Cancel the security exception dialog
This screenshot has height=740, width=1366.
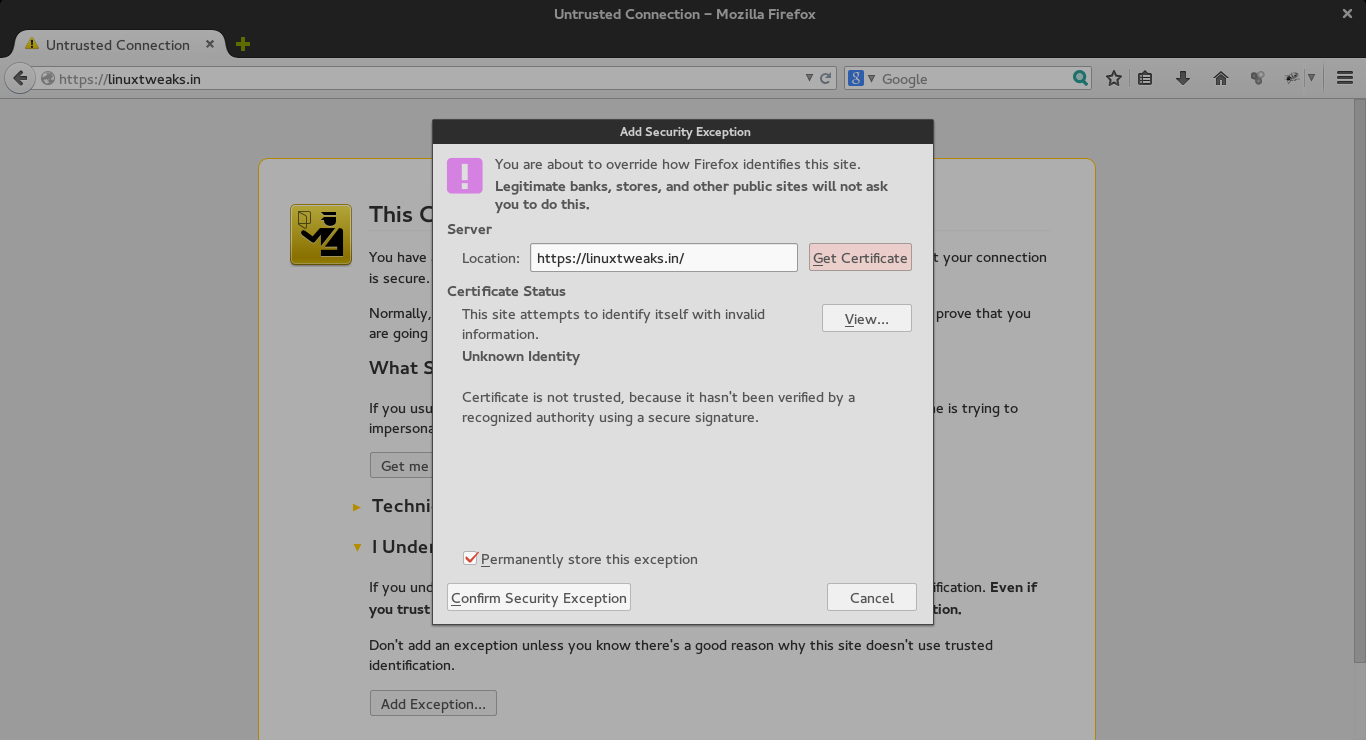(x=872, y=597)
